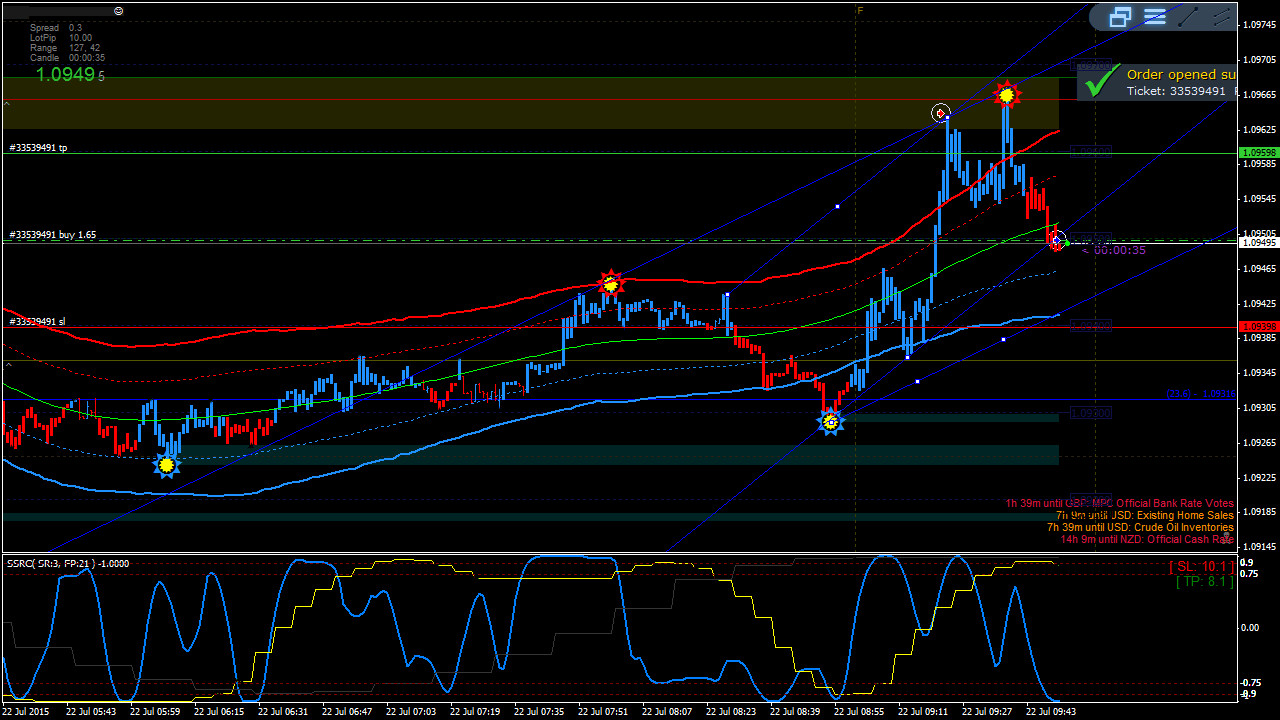This screenshot has width=1280, height=720.
Task: Open the three-line menu icon in top panel
Action: tap(1155, 16)
